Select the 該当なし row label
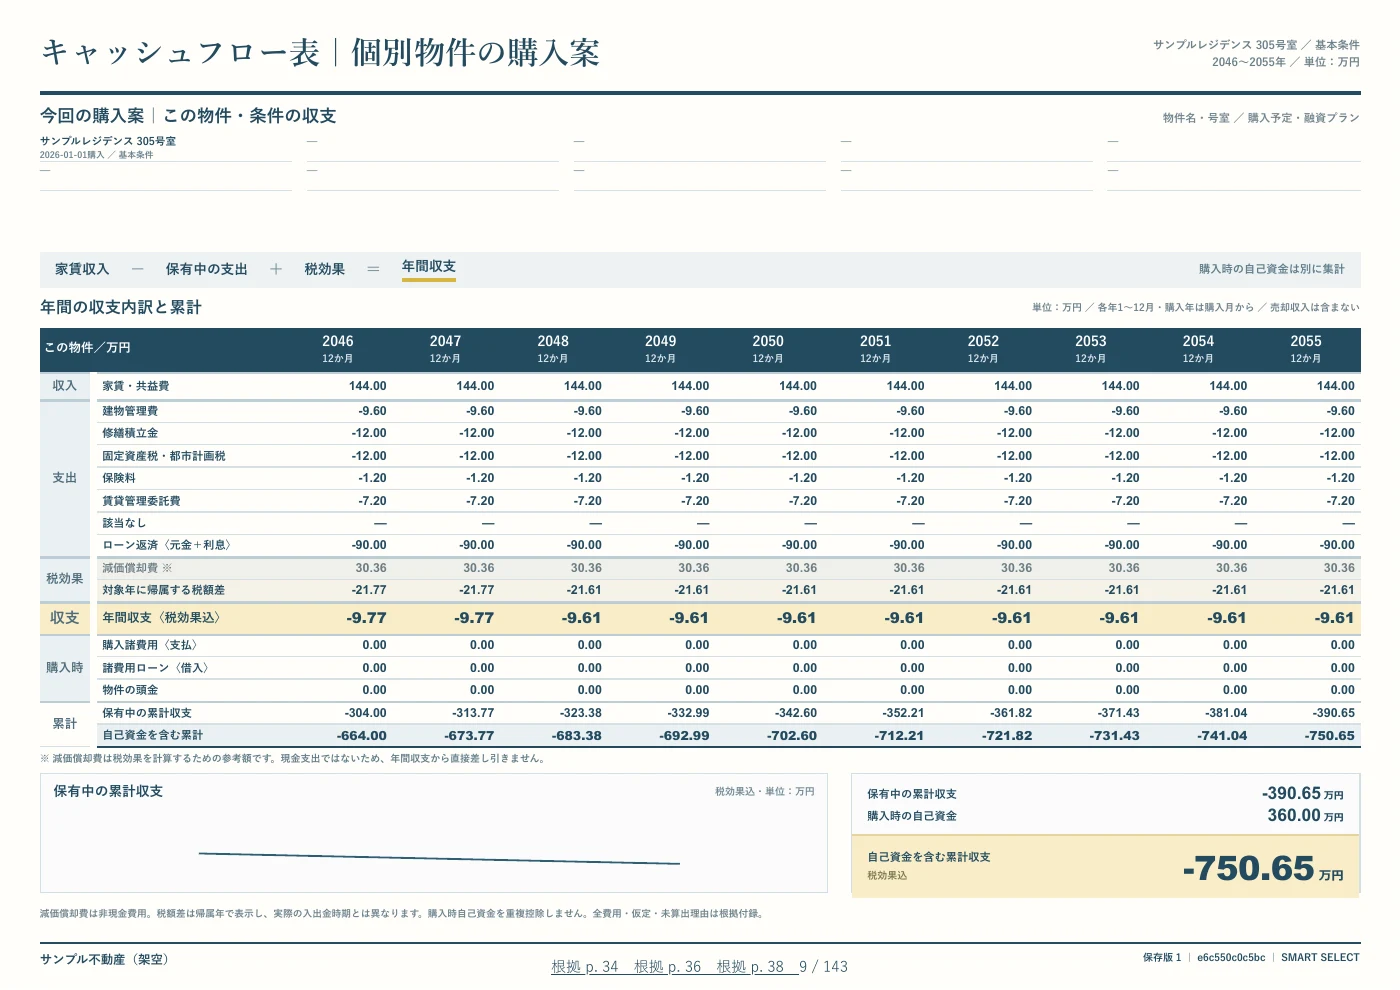This screenshot has height=990, width=1400. tap(124, 523)
